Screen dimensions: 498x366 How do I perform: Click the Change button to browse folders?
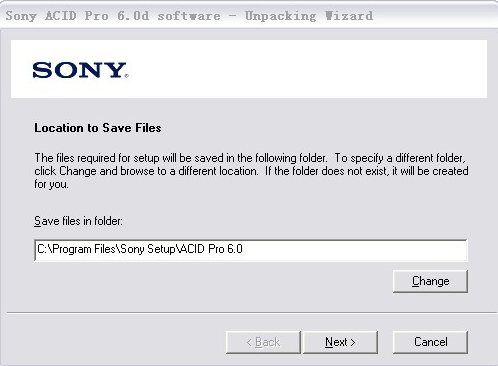point(430,281)
